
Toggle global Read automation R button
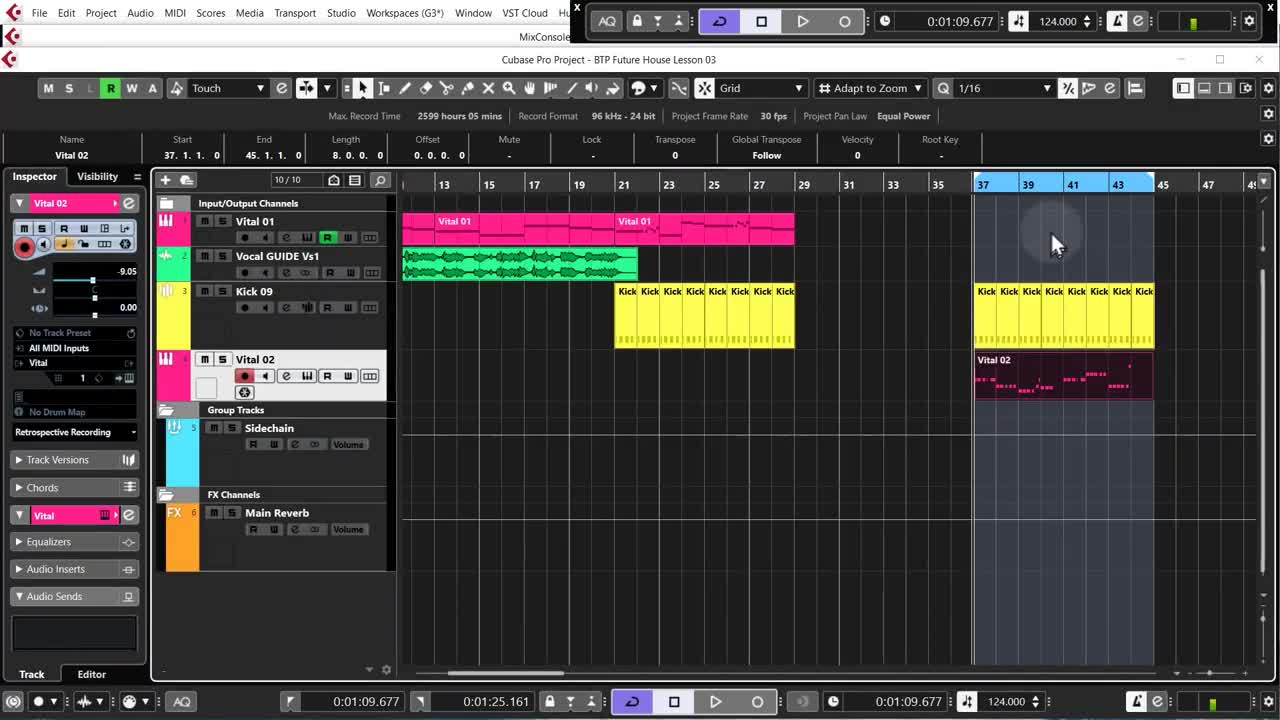[110, 88]
